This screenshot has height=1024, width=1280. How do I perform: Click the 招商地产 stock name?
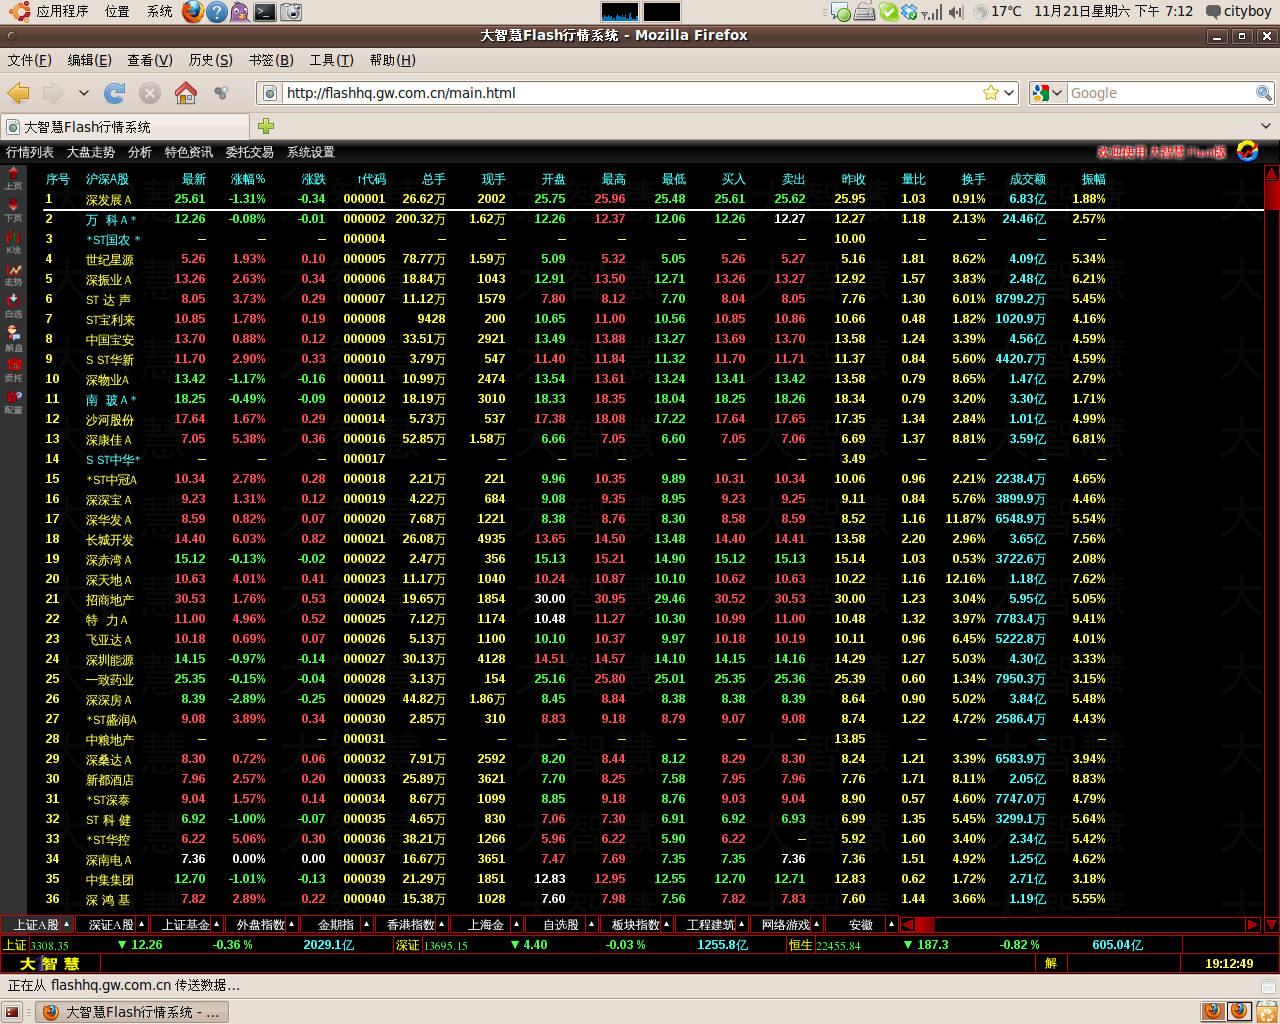[x=110, y=599]
